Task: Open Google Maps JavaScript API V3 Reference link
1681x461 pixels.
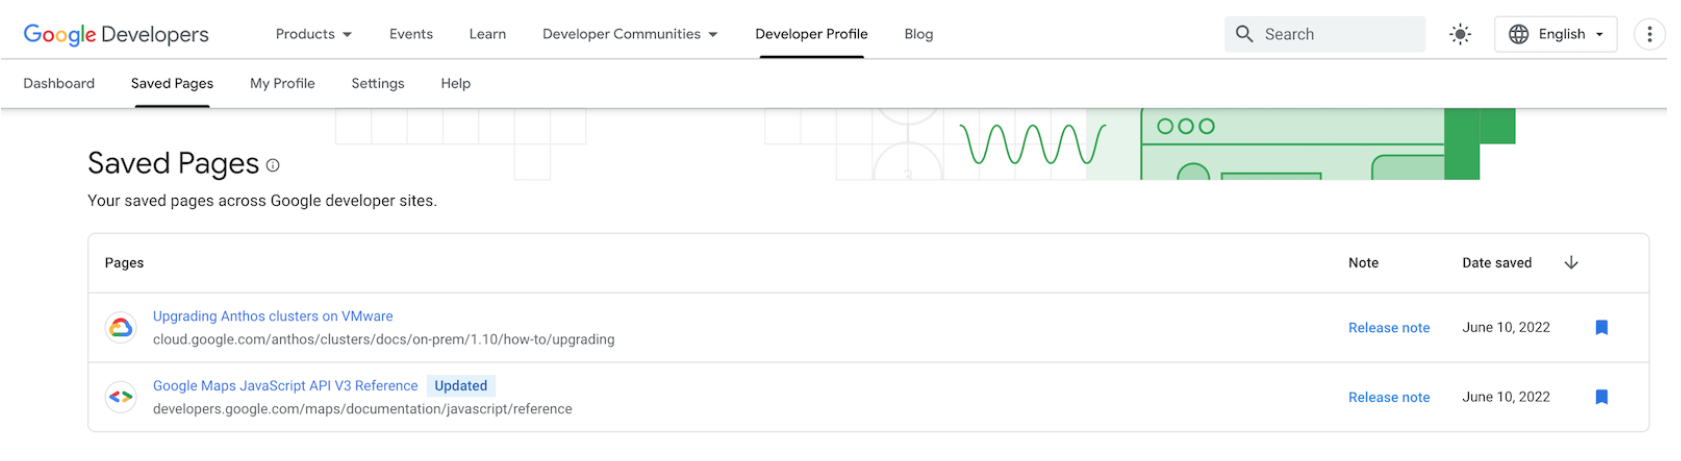Action: tap(285, 386)
